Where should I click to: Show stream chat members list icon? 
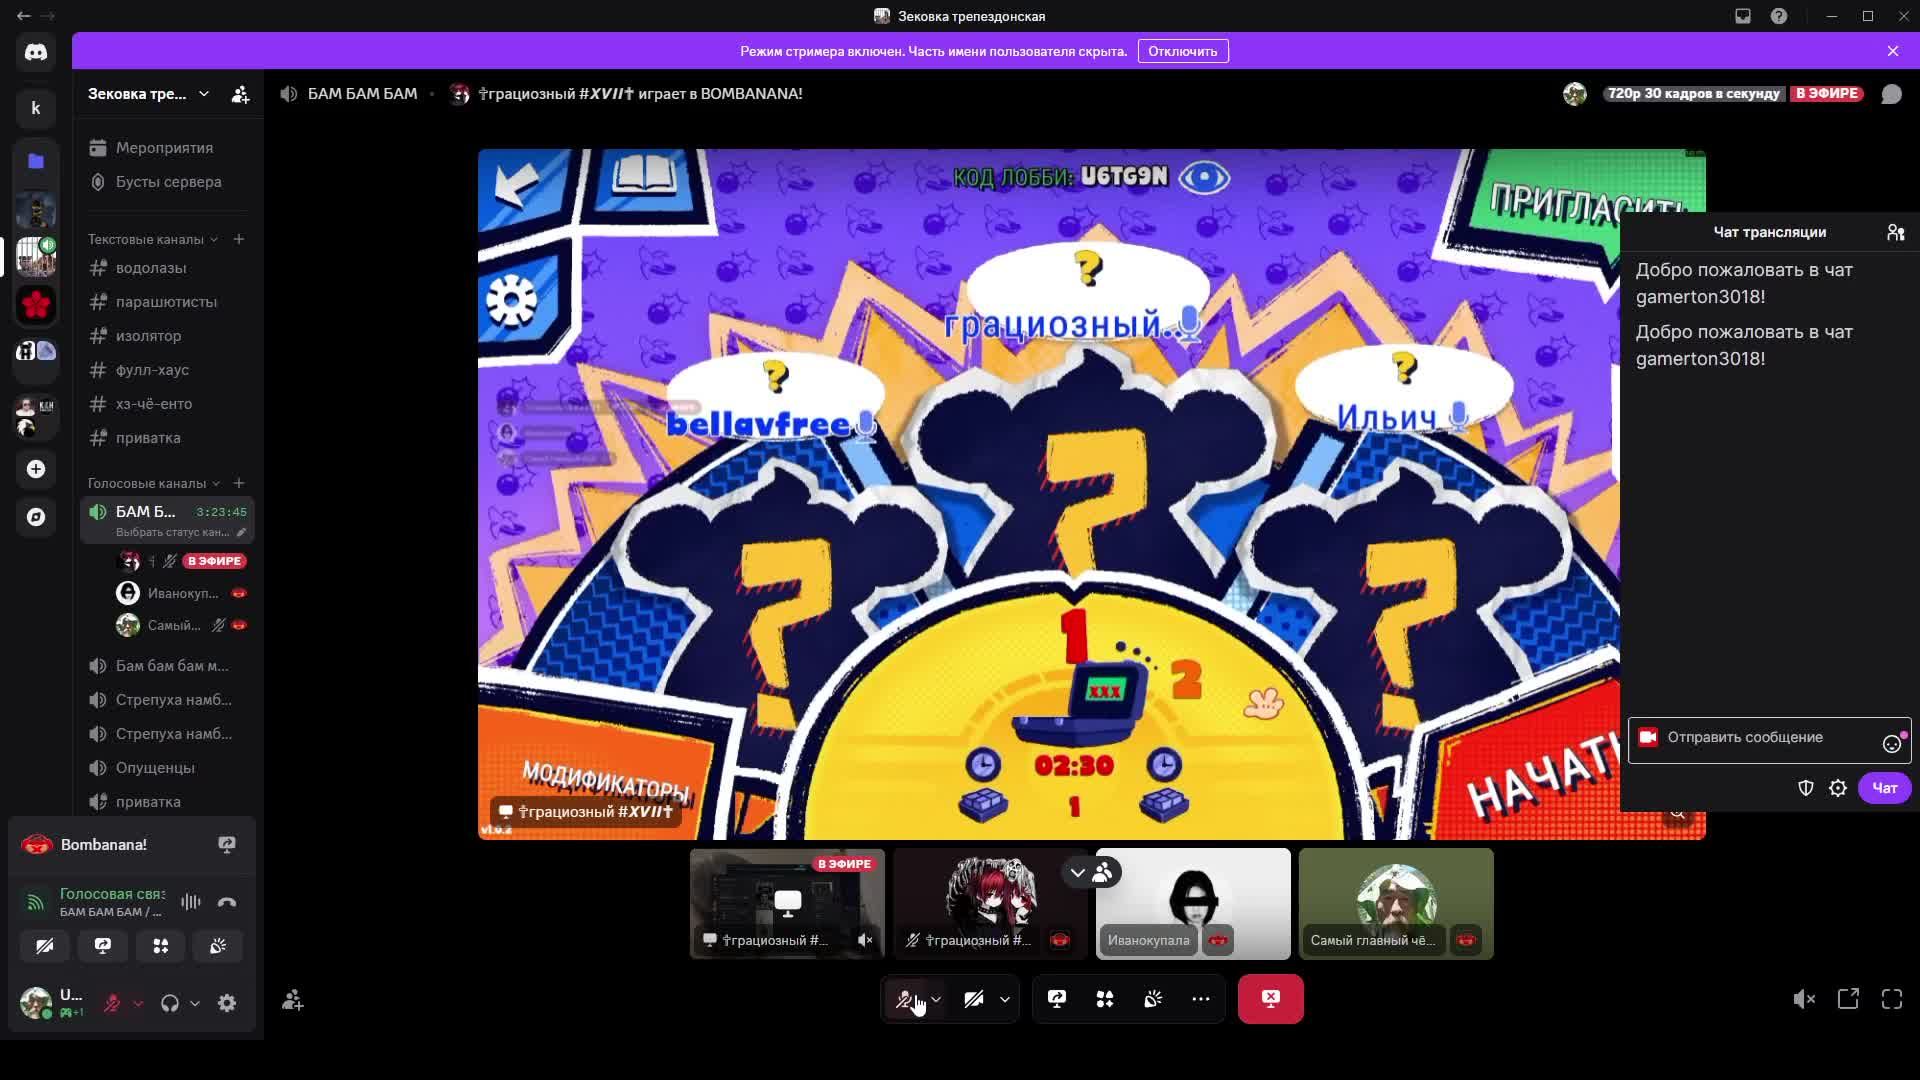[1896, 232]
